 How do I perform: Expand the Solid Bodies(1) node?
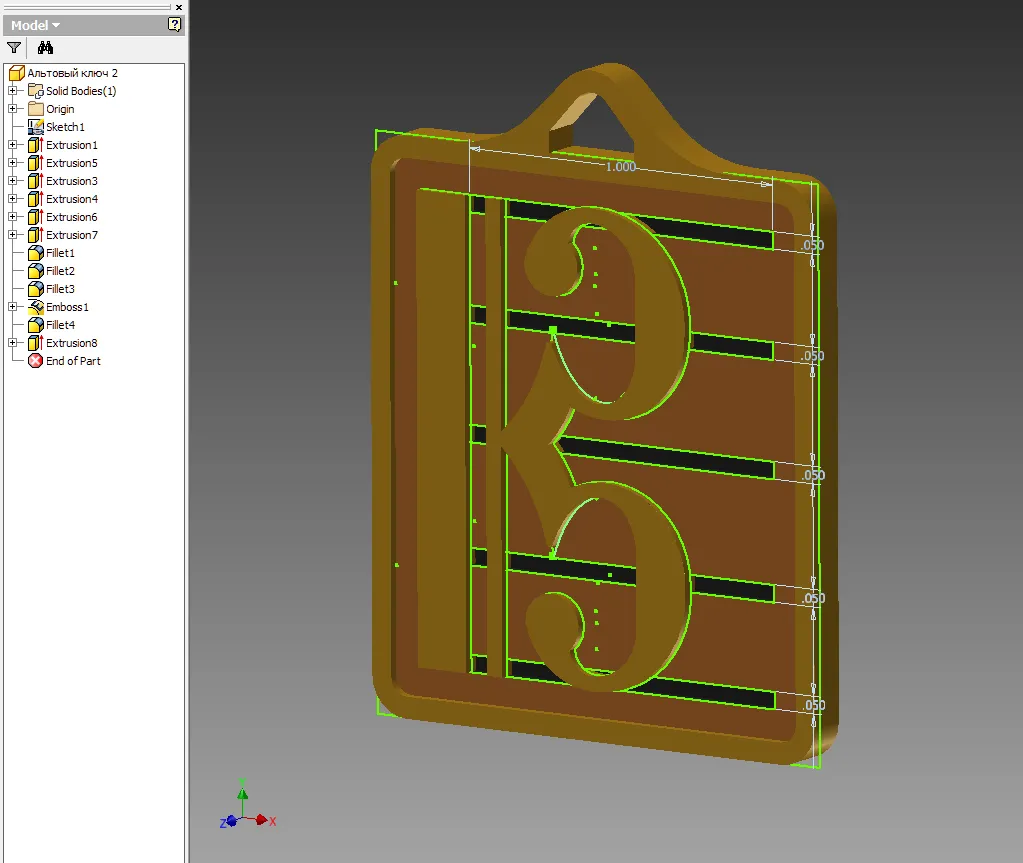pyautogui.click(x=12, y=91)
